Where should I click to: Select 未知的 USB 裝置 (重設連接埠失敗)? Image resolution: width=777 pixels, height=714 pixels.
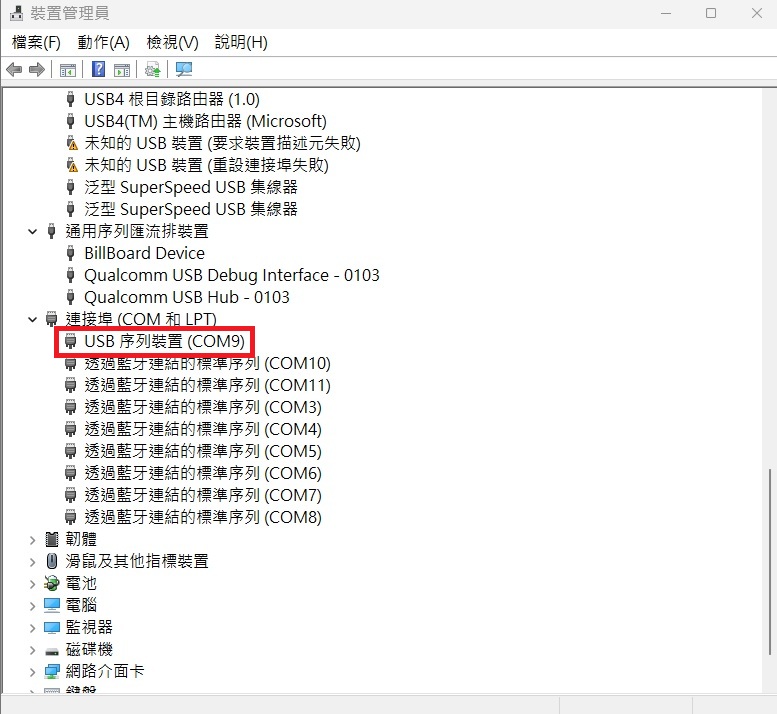pyautogui.click(x=207, y=165)
